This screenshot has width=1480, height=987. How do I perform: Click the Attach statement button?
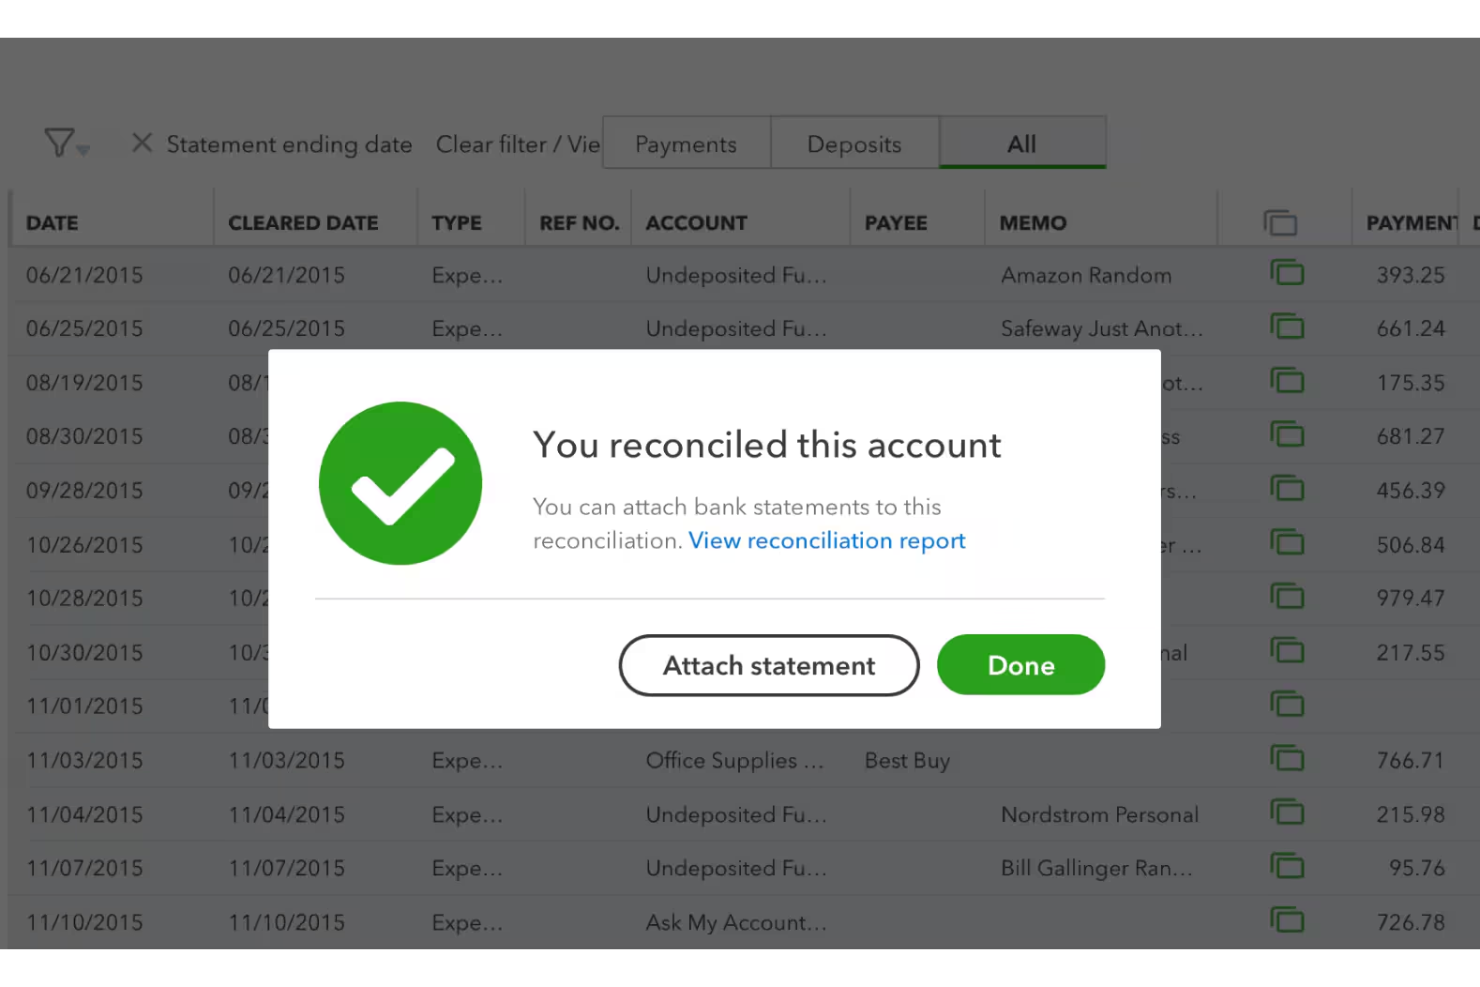768,665
